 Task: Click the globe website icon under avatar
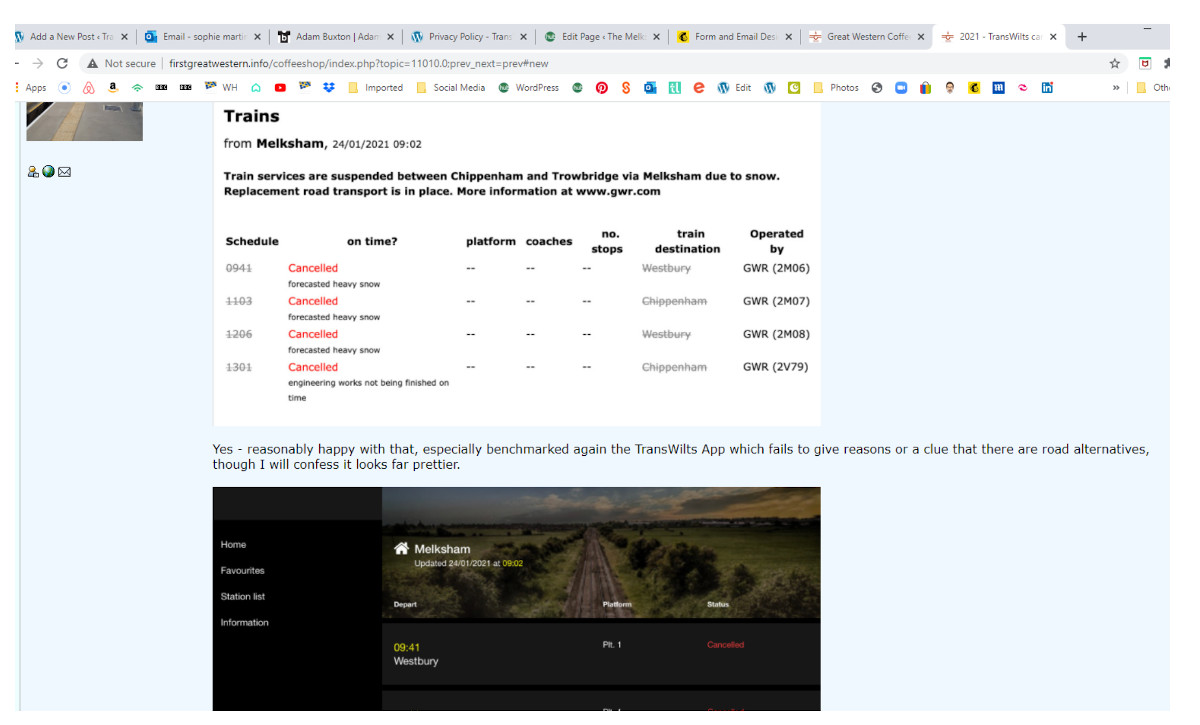(x=49, y=172)
